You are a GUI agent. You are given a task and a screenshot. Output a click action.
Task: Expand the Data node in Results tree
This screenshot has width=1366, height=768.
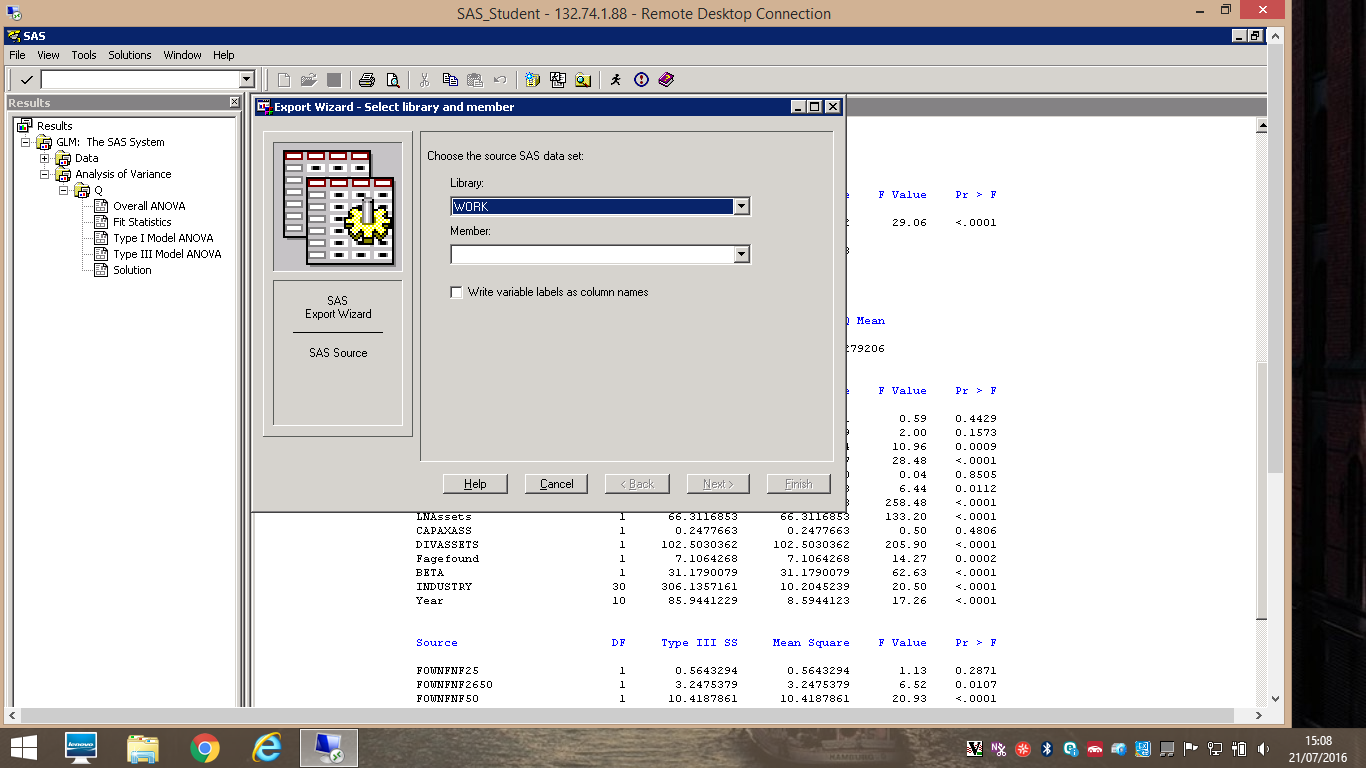pyautogui.click(x=44, y=158)
